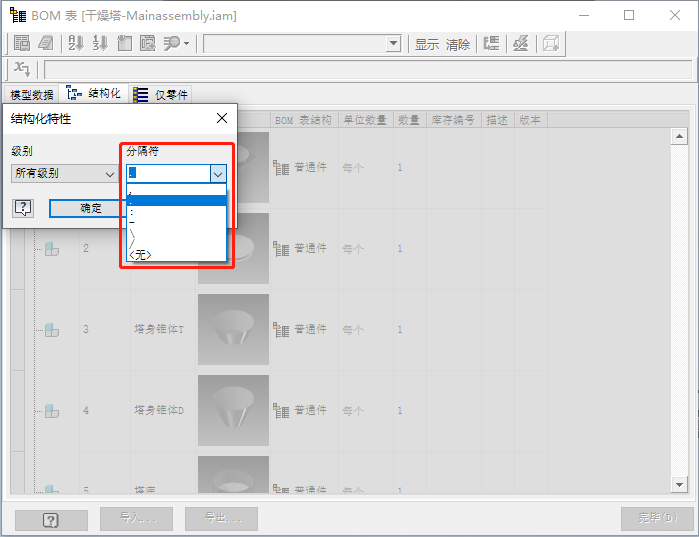
Task: Collapse the 分隔符 dropdown arrow
Action: tap(218, 174)
